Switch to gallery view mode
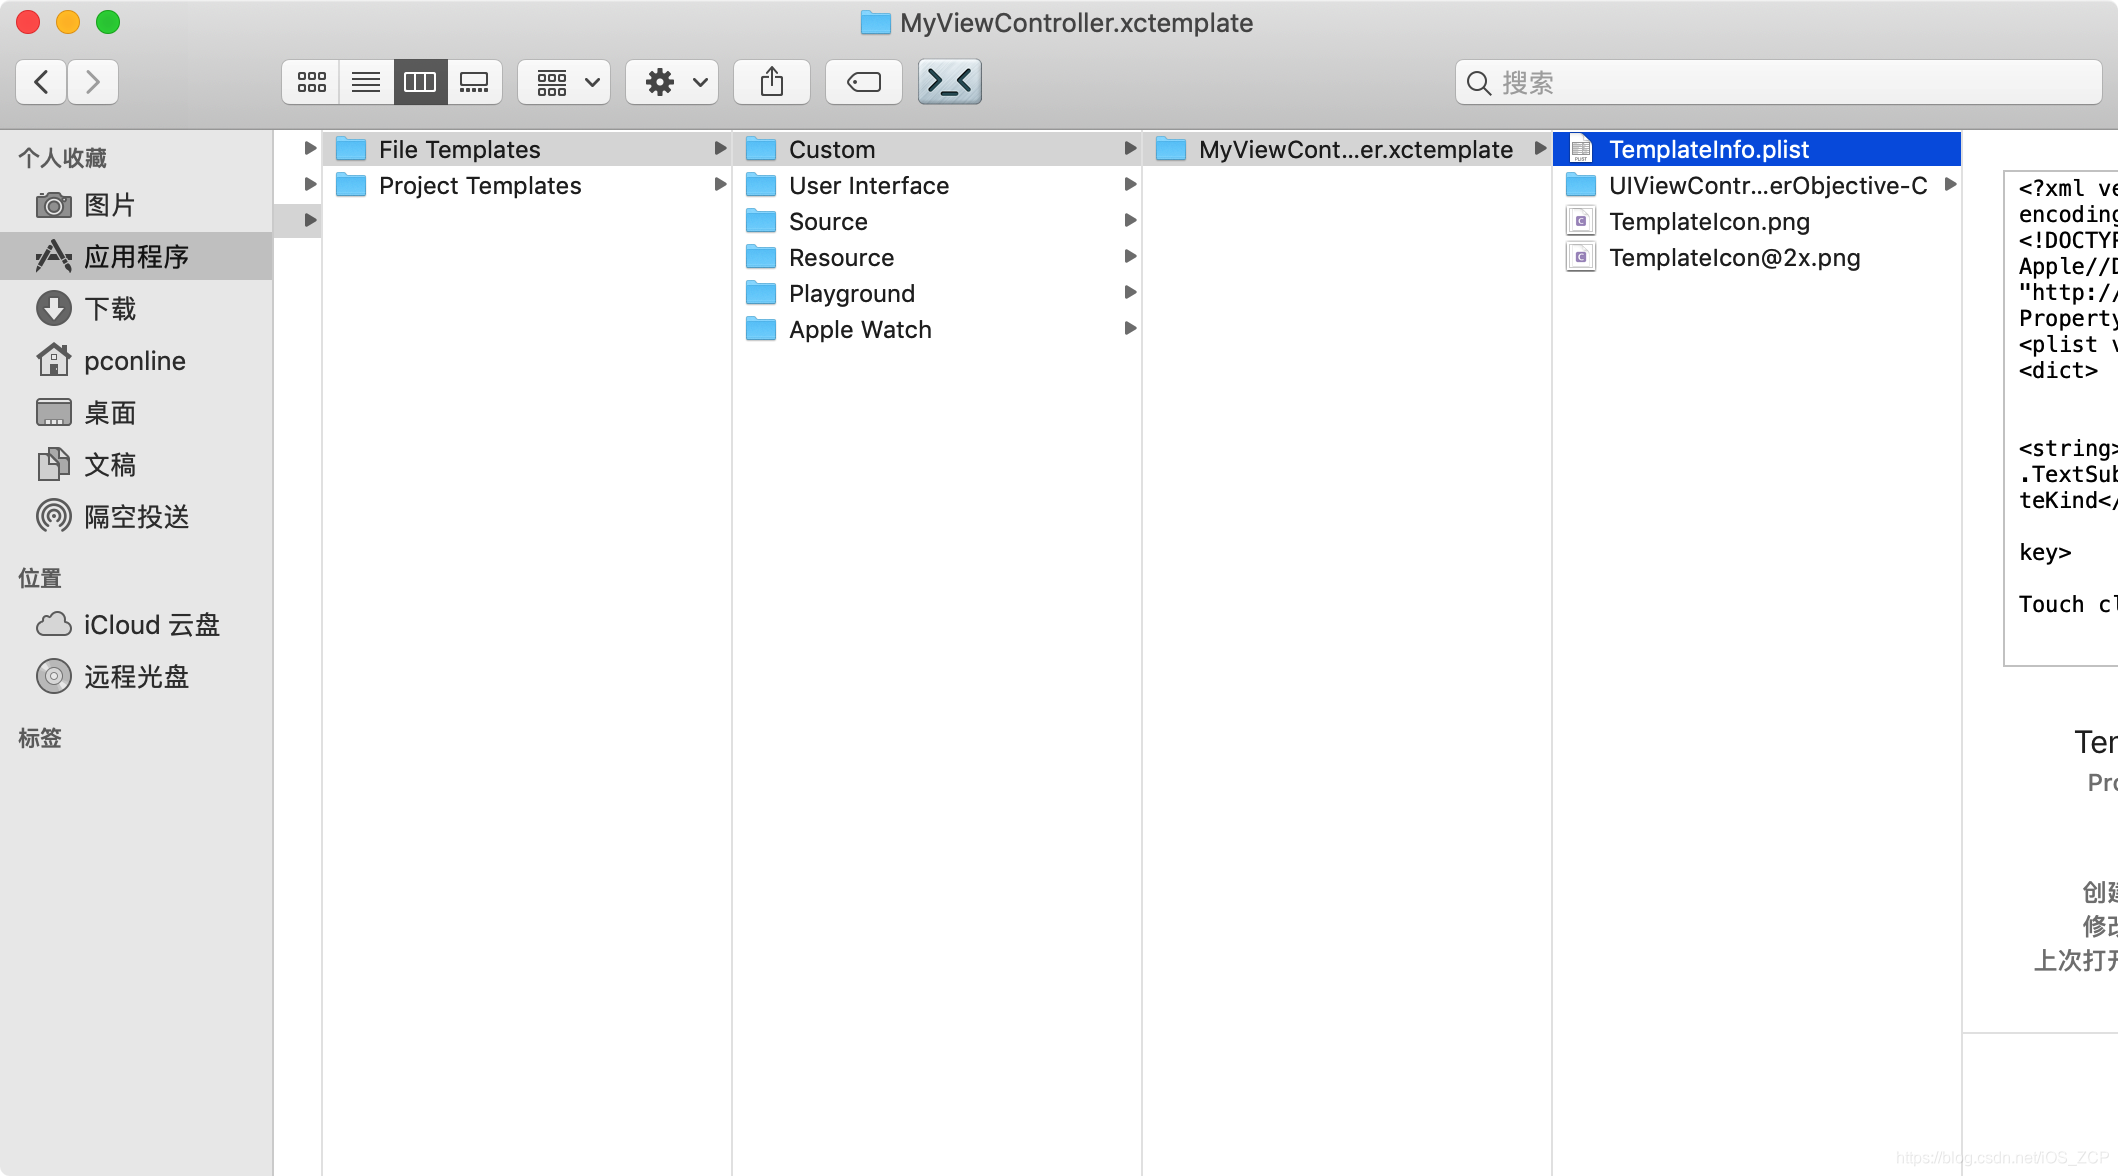2118x1176 pixels. (x=474, y=82)
